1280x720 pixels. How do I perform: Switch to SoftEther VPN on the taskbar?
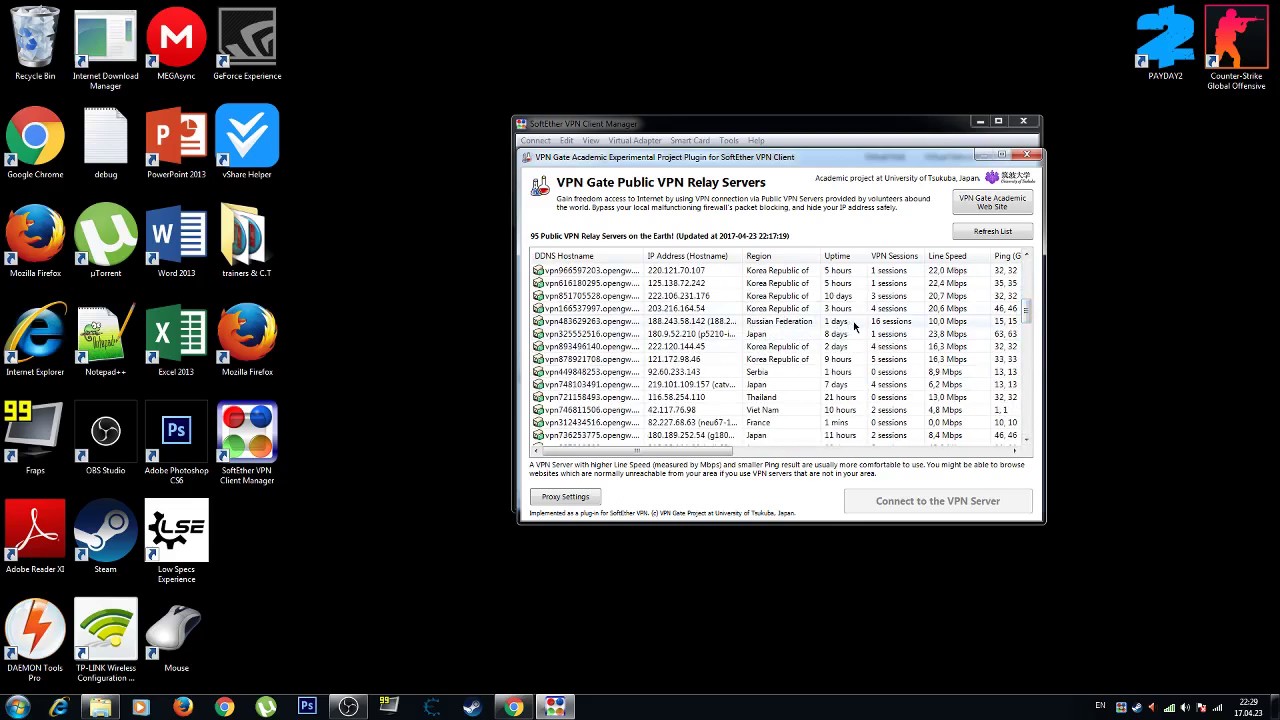coord(555,707)
